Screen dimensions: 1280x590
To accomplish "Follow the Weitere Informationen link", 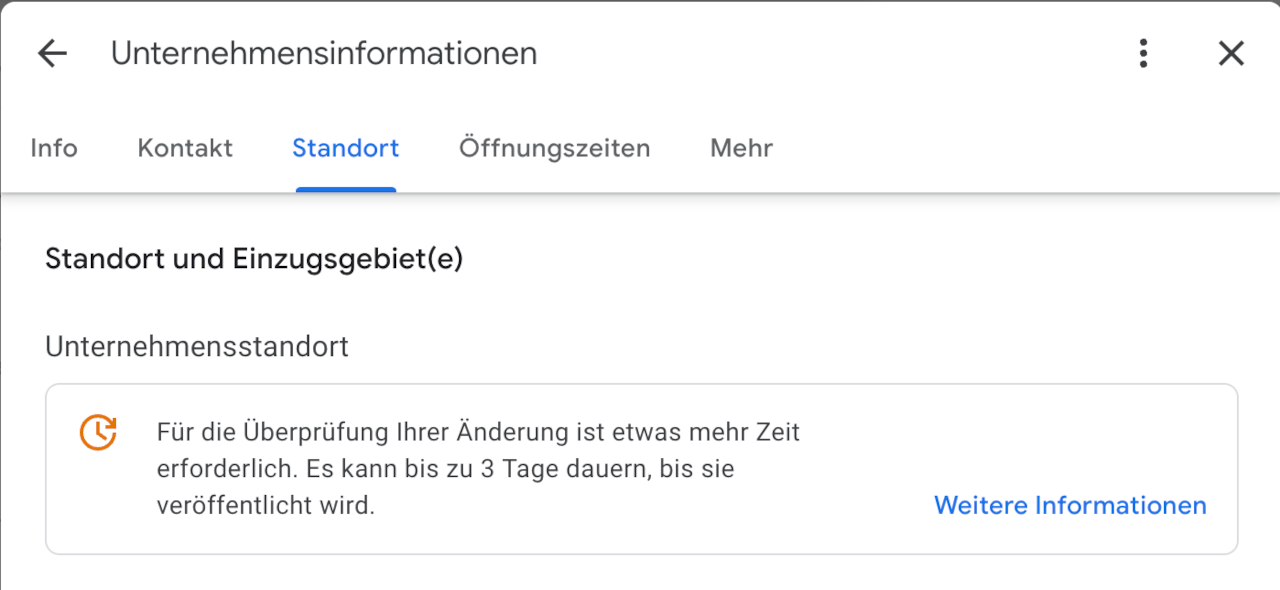I will pos(1070,505).
